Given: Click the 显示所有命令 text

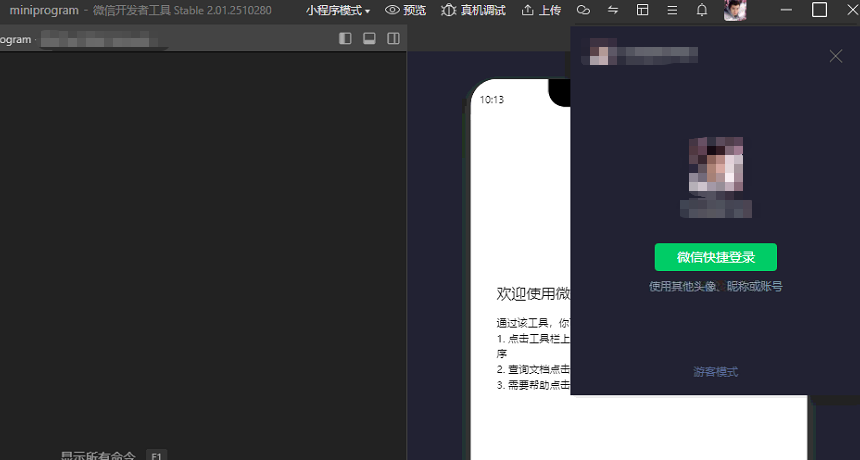Looking at the screenshot, I should click(98, 456).
